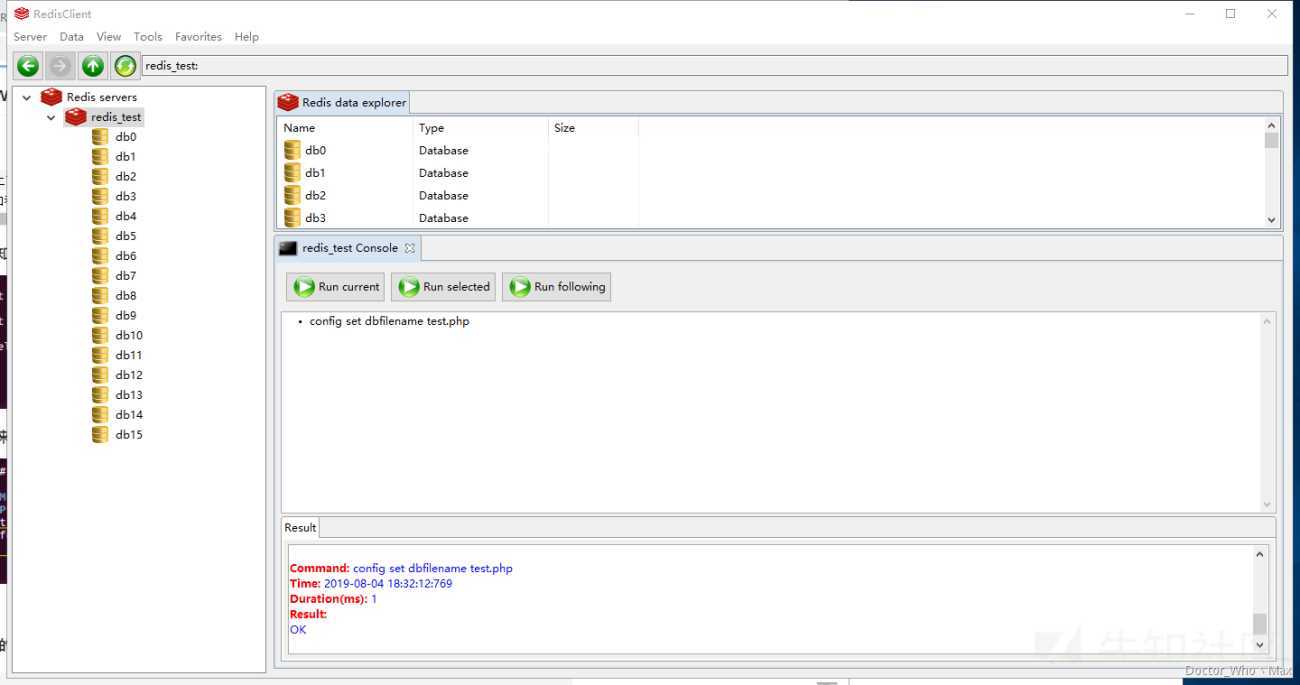Click Result pane scrollbar up arrow
This screenshot has width=1300, height=685.
click(x=1260, y=554)
